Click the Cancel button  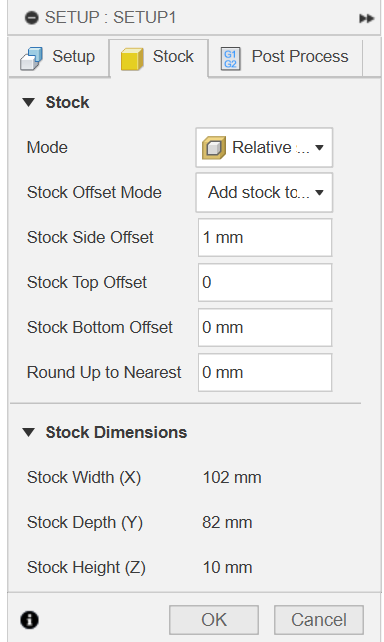pos(319,620)
